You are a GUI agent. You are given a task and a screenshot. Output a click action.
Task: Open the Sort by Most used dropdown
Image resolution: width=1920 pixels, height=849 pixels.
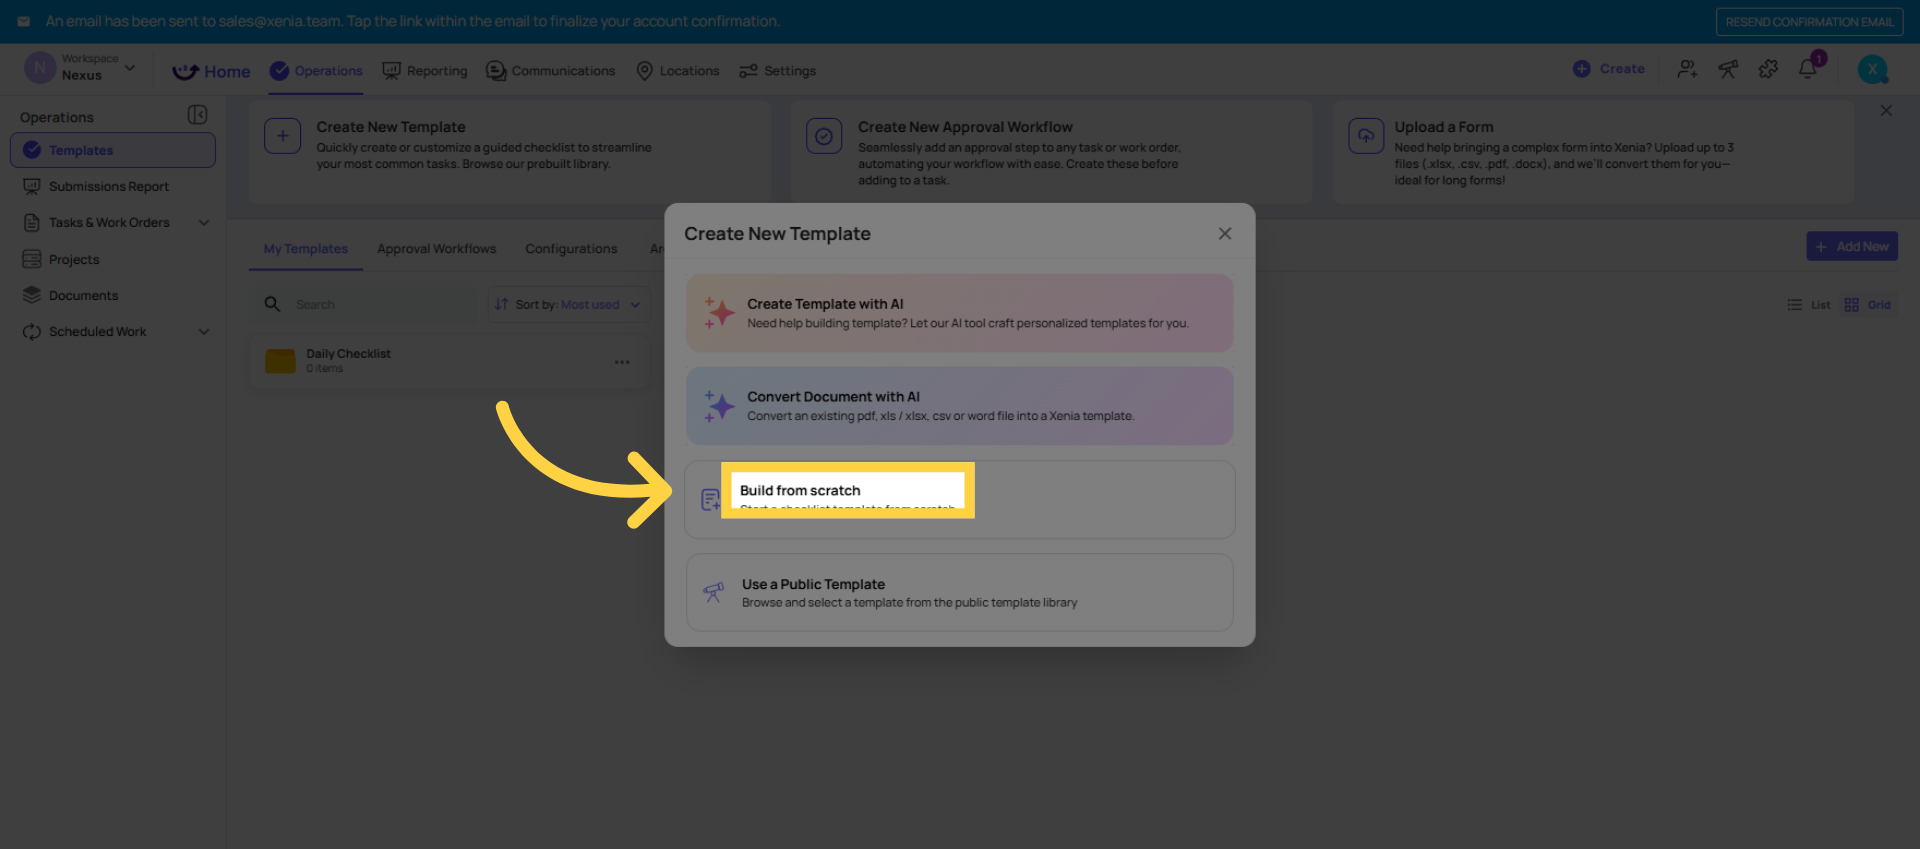tap(568, 305)
